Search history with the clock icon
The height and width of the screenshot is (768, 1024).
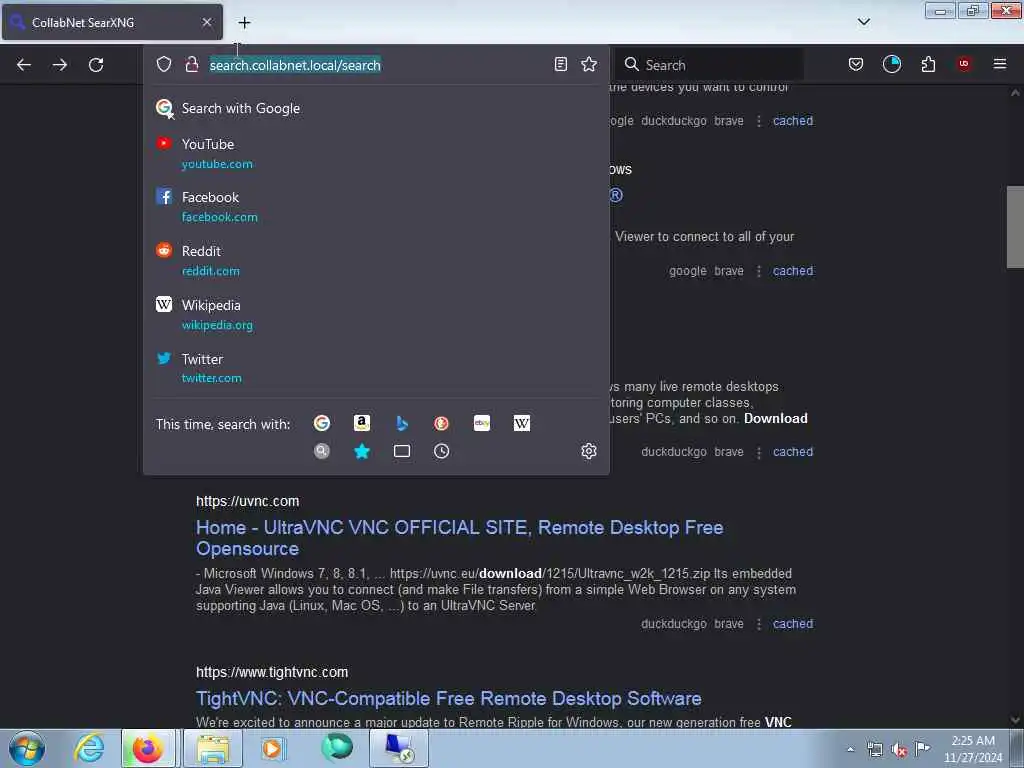(x=441, y=451)
